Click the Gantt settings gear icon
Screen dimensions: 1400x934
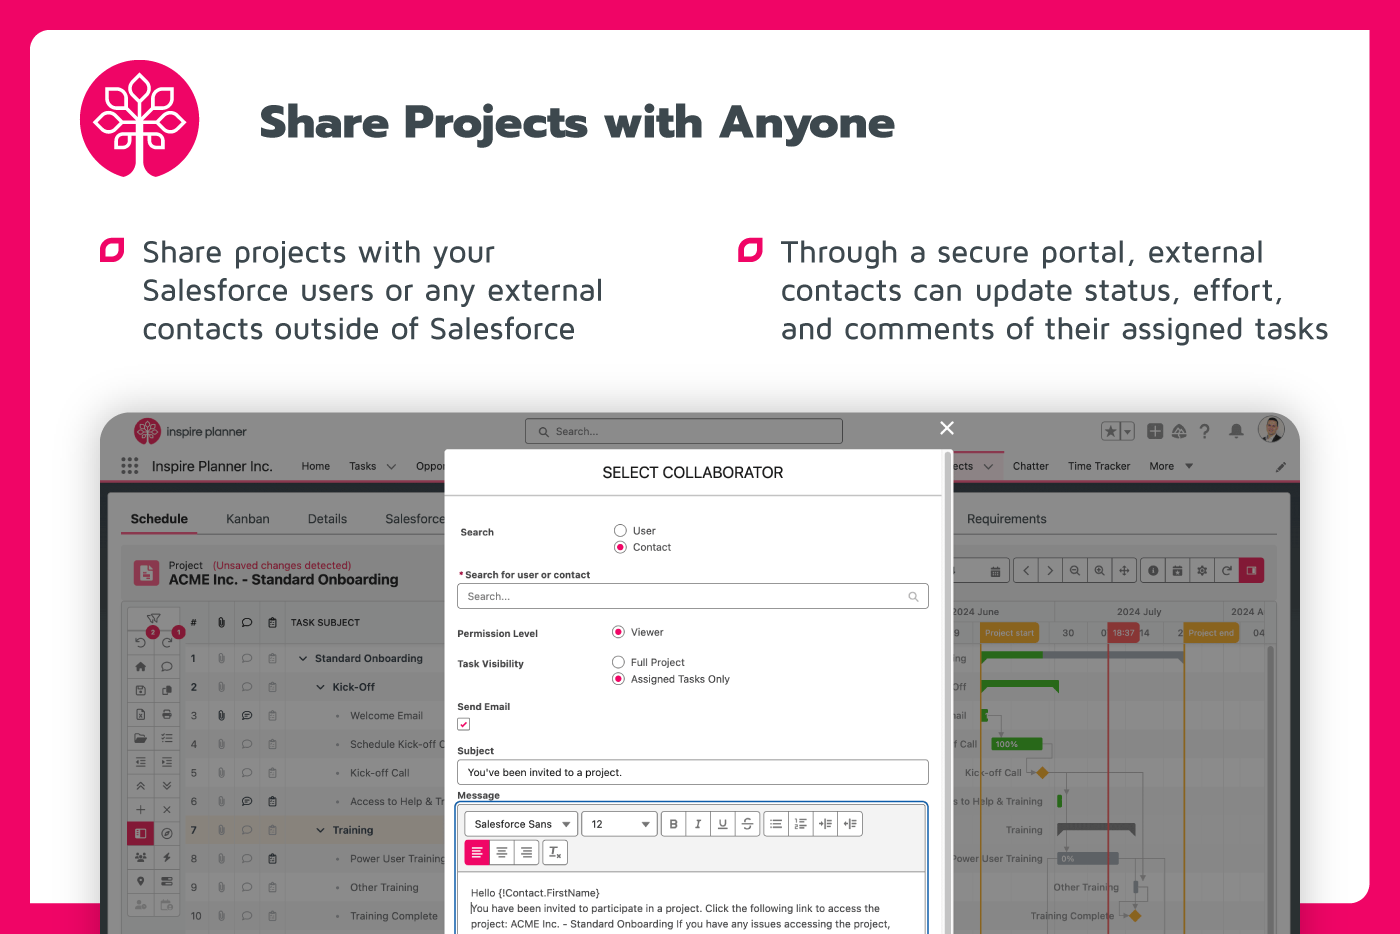click(x=1202, y=570)
